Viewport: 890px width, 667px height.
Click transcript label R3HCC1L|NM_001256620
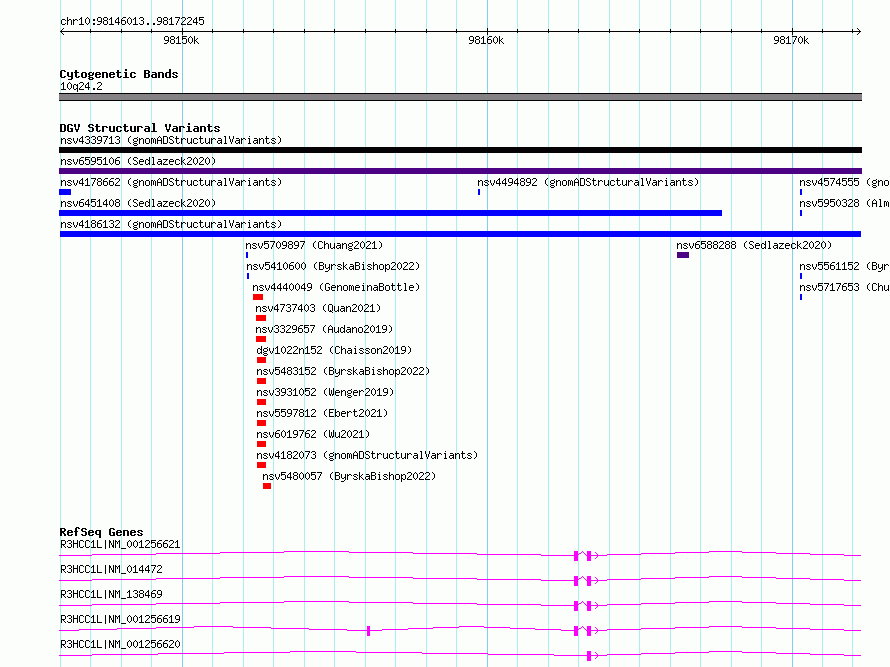(x=120, y=644)
